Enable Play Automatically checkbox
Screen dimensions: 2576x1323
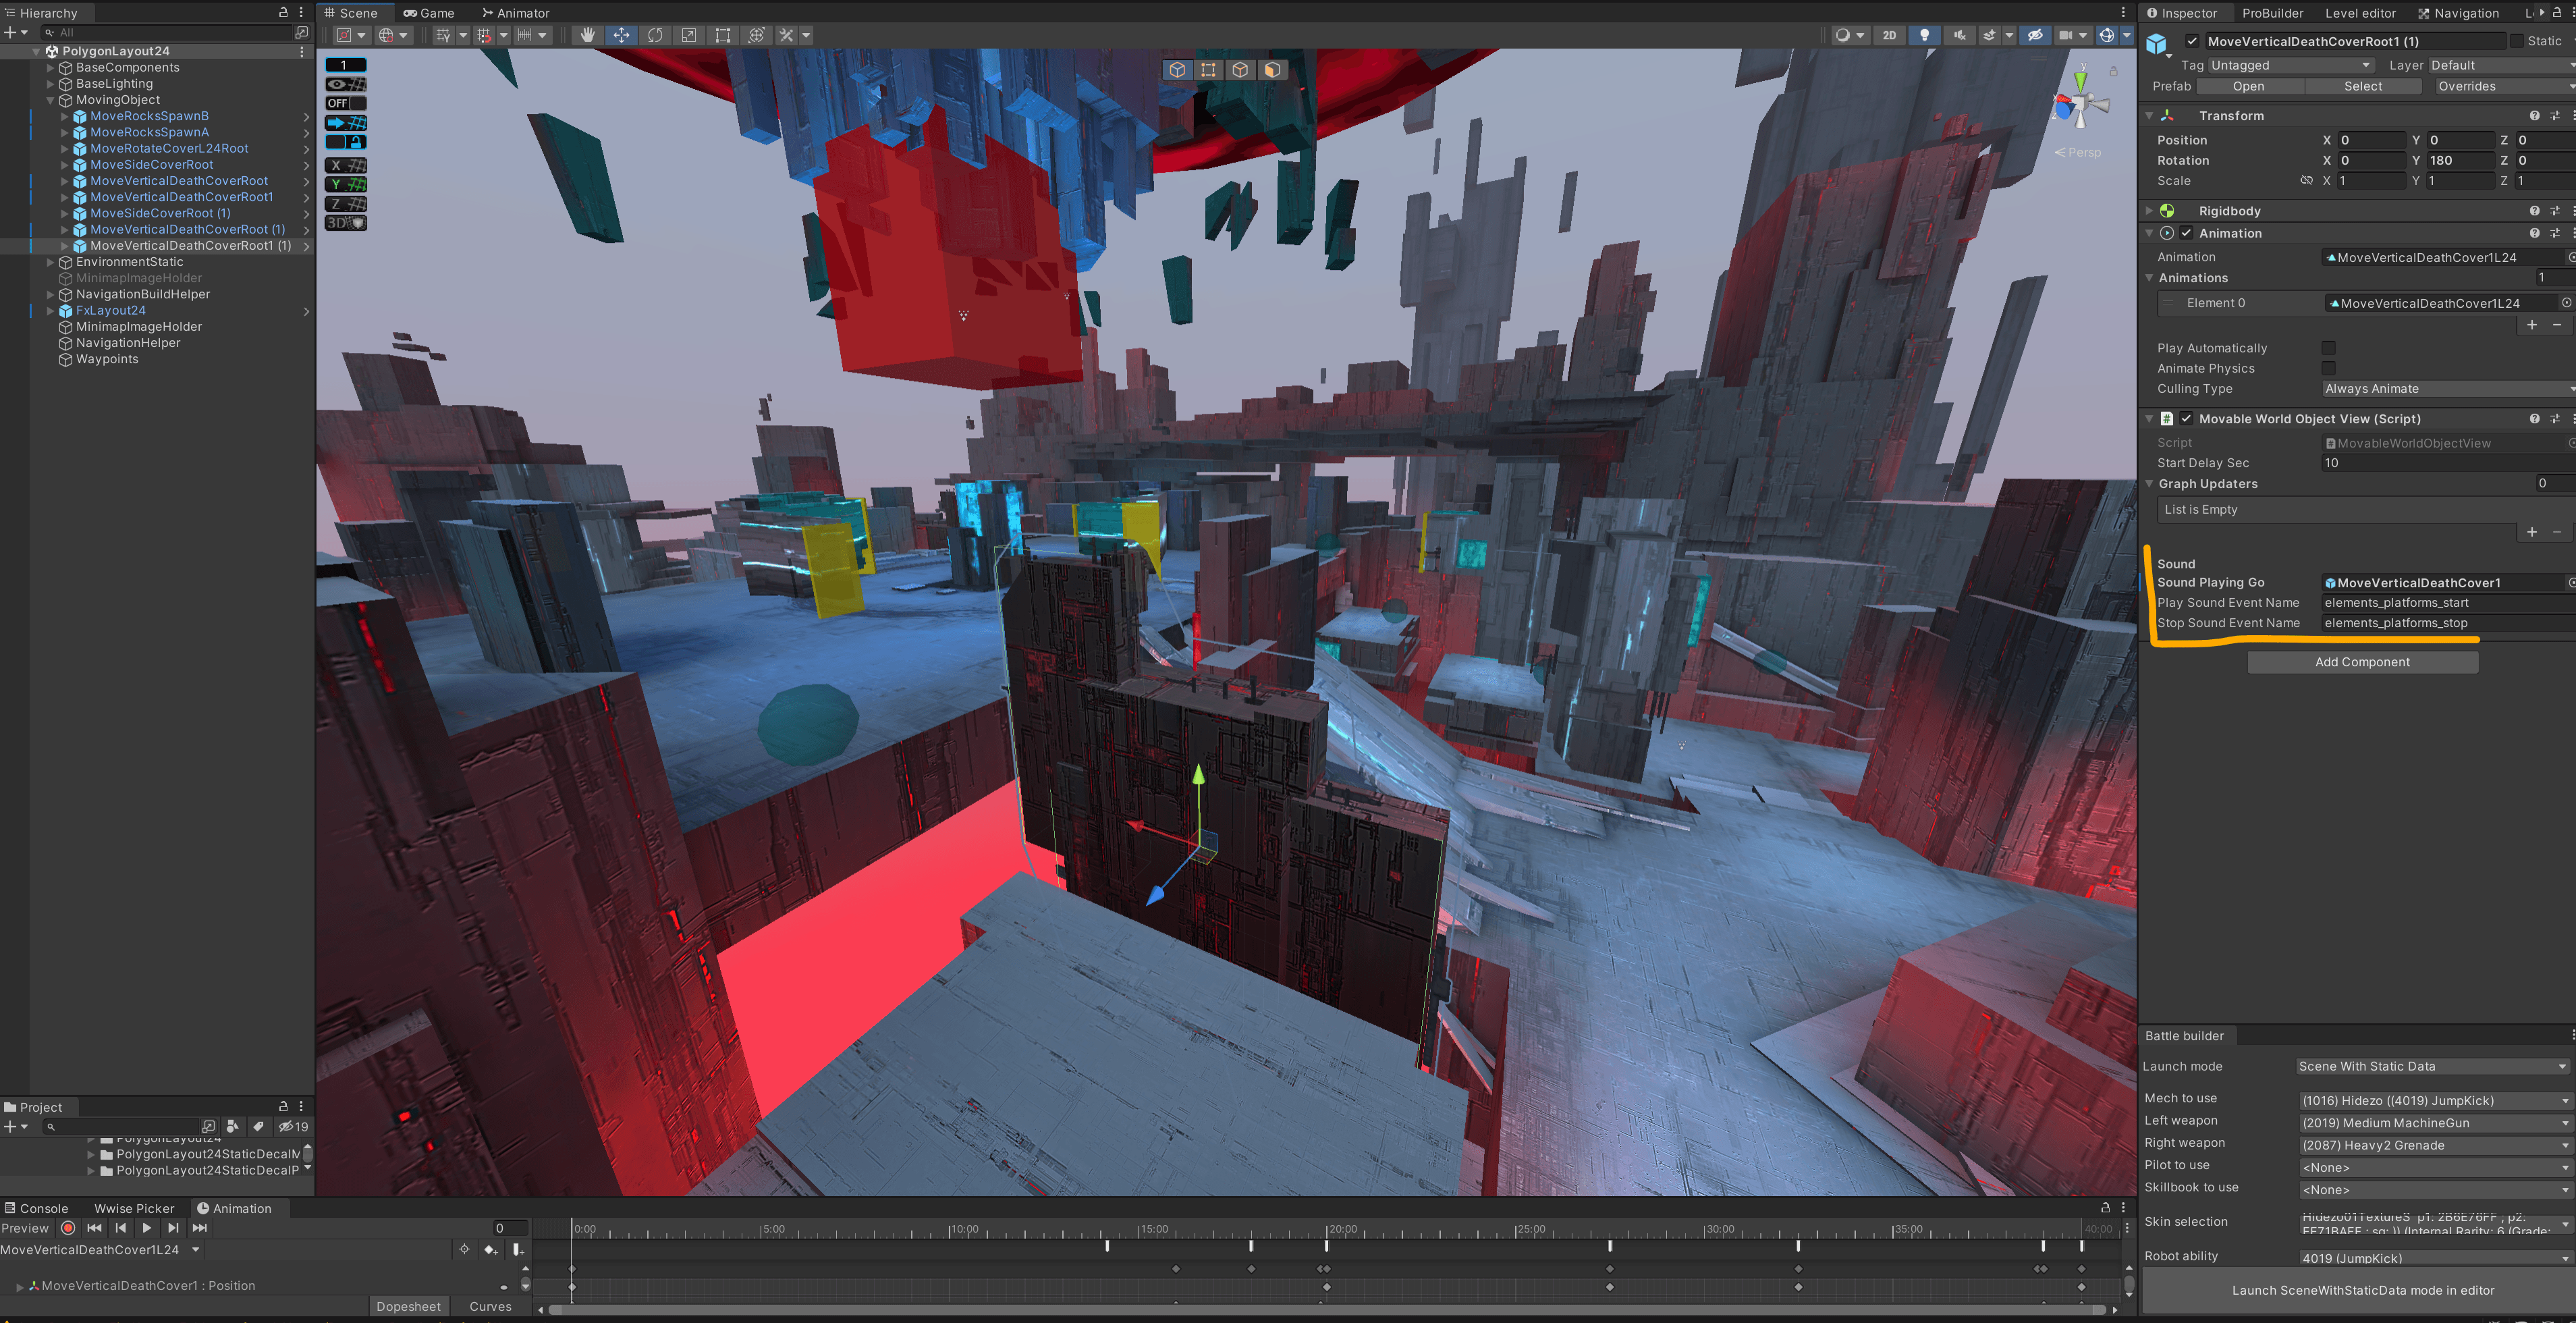pyautogui.click(x=2328, y=348)
